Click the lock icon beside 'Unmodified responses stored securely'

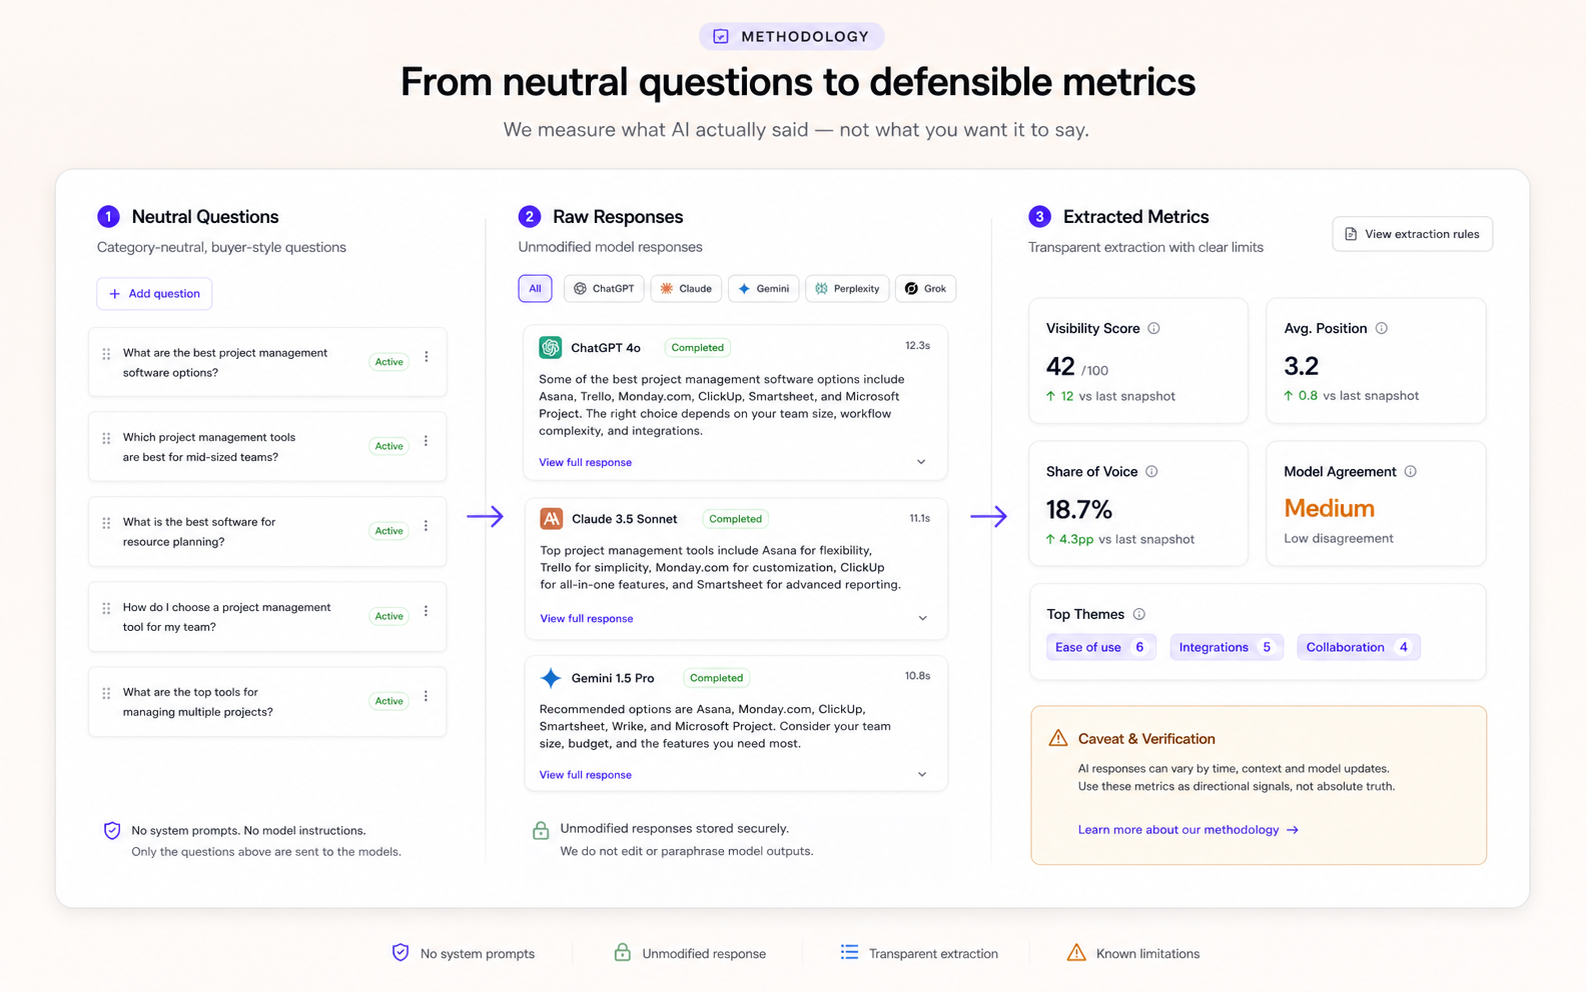[x=541, y=830]
